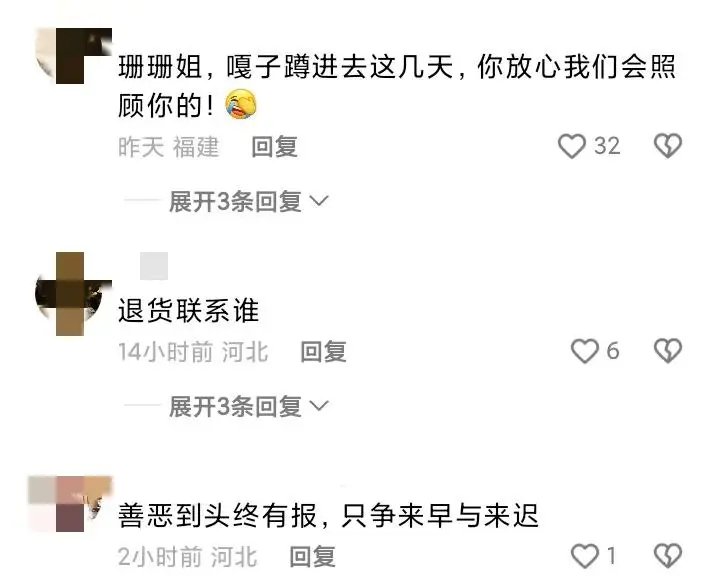The image size is (720, 582).
Task: Expand 3 replies under the Fujian comment
Action: point(235,201)
